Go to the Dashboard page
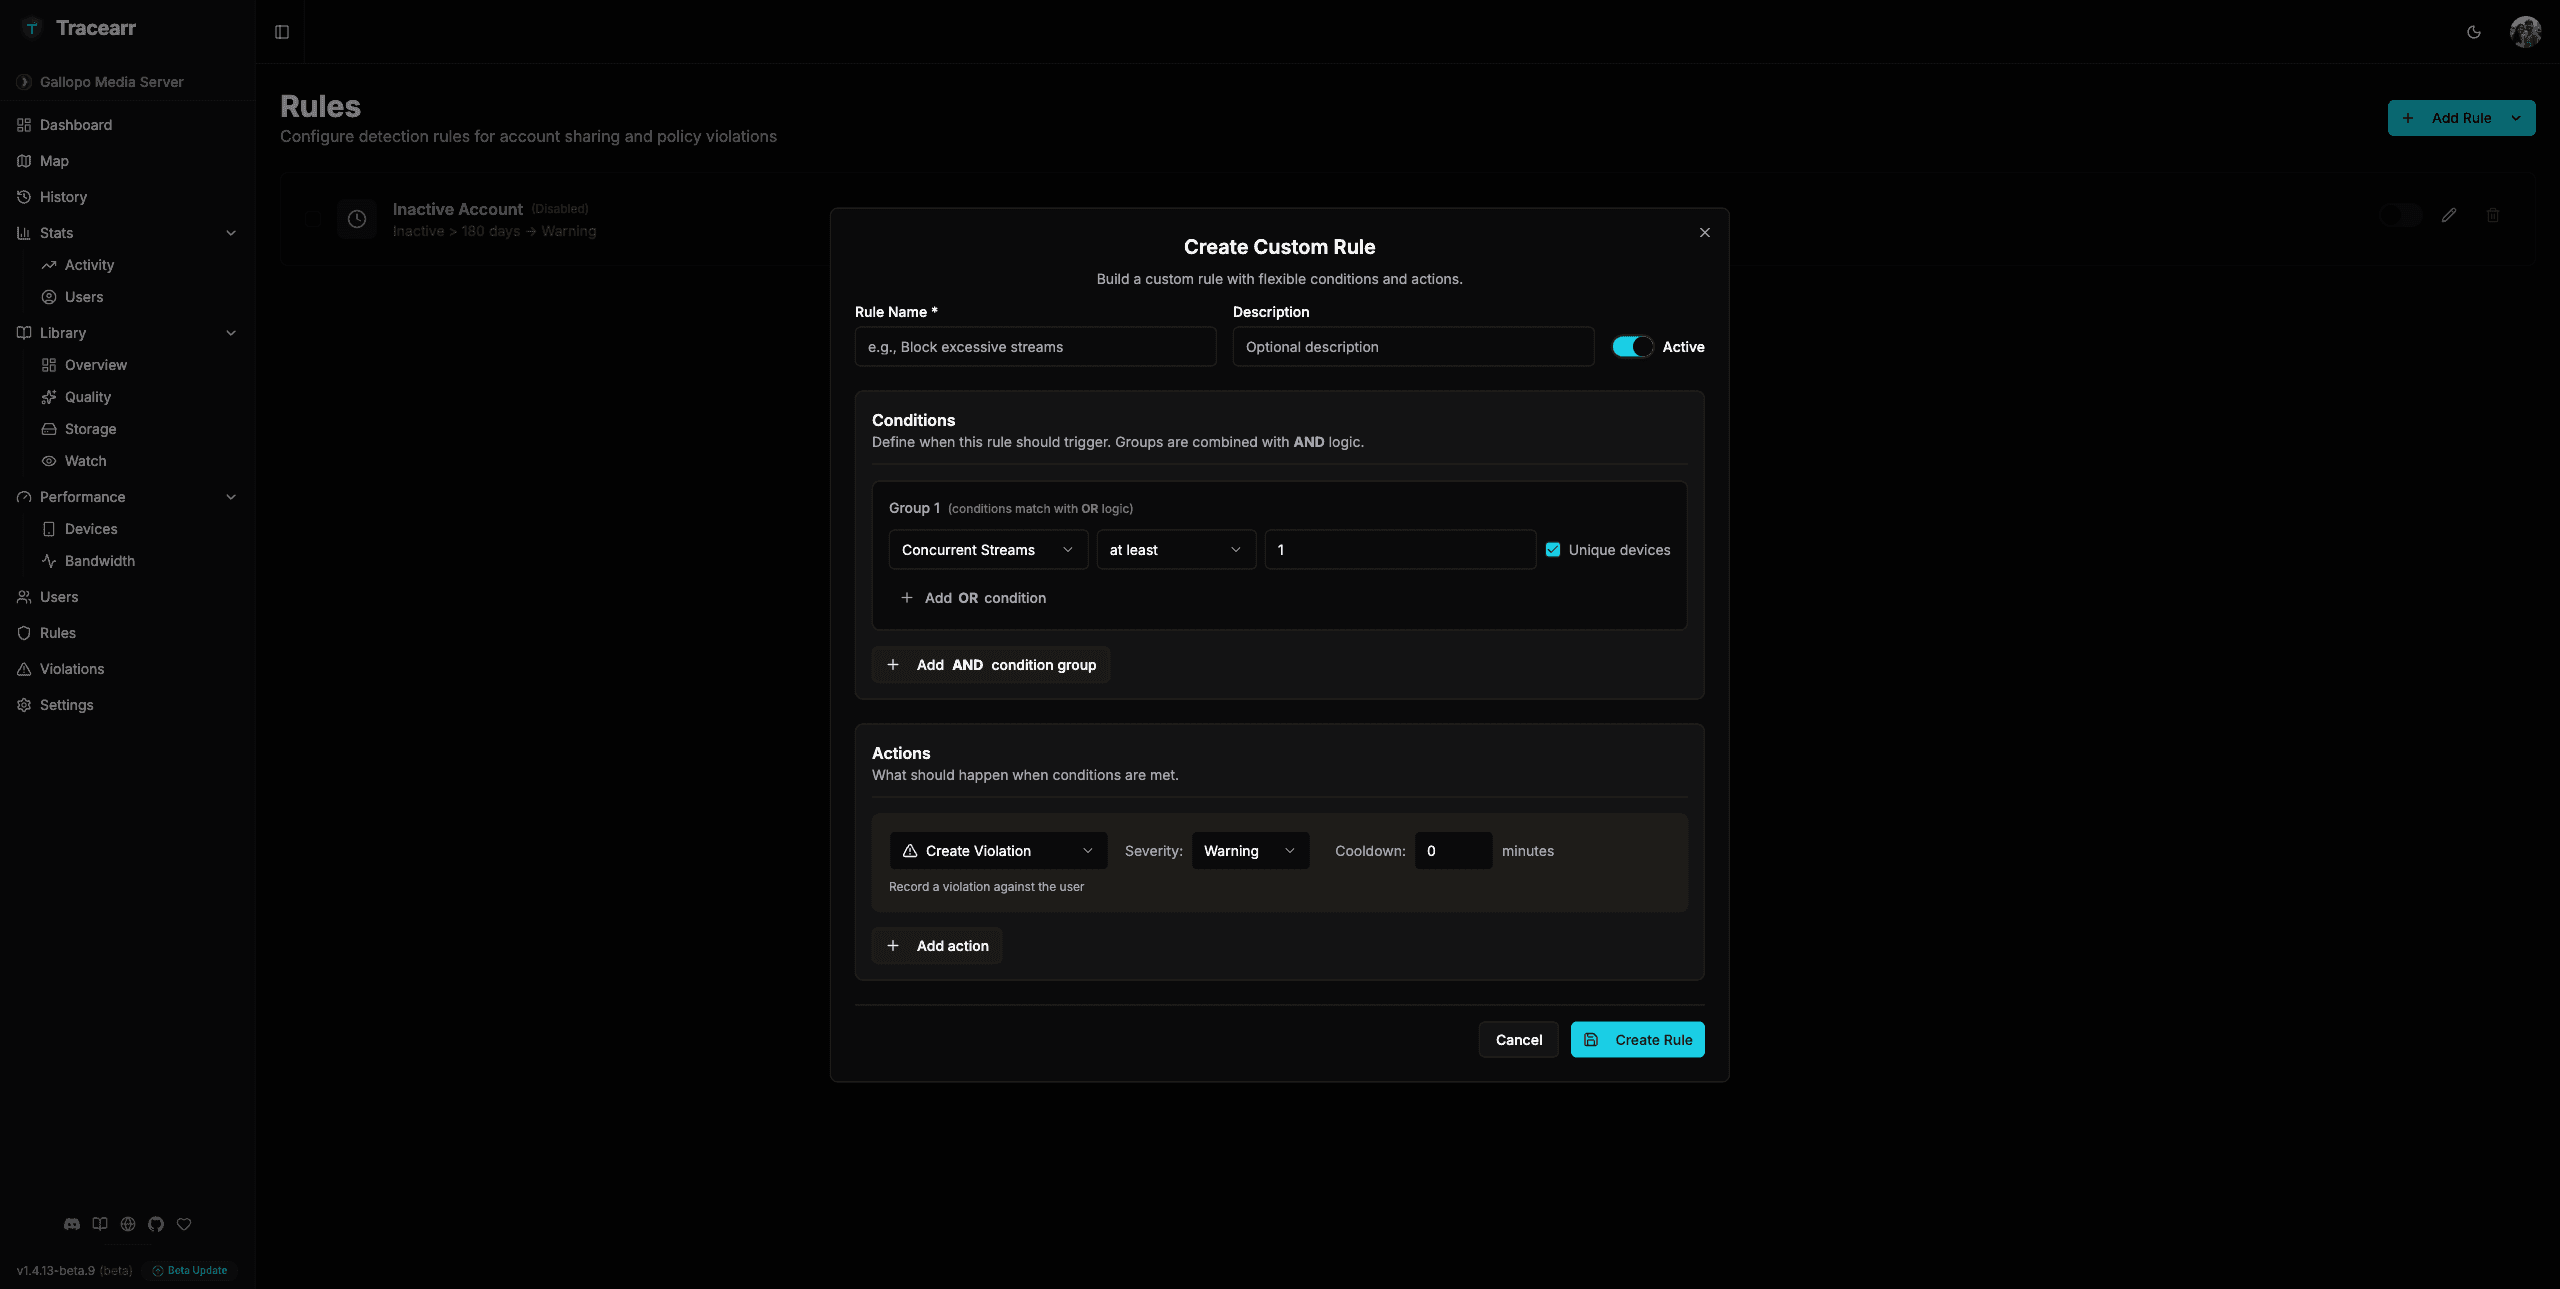The width and height of the screenshot is (2560, 1289). [75, 124]
